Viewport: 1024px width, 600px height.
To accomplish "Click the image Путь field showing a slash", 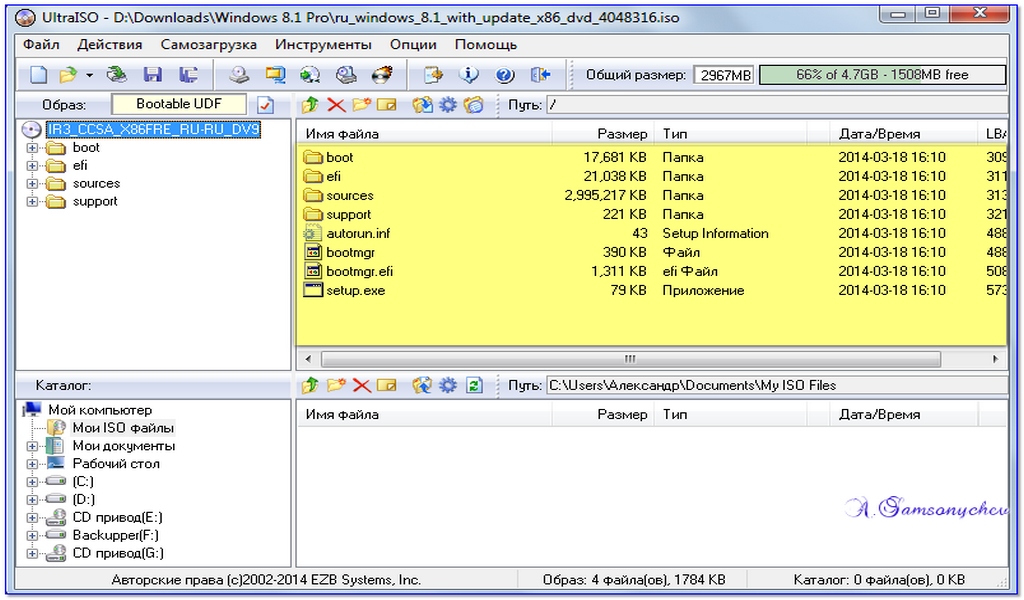I will [x=777, y=104].
